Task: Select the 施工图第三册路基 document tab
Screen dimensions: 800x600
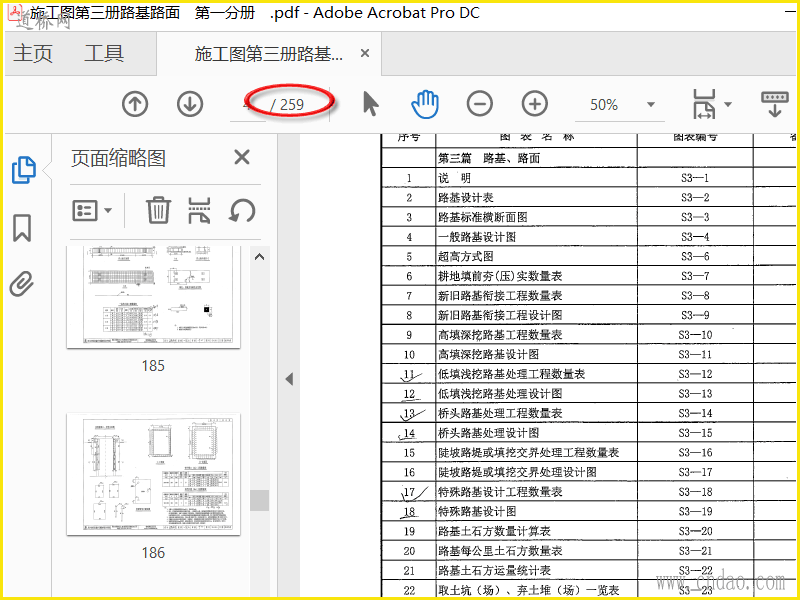Action: coord(268,54)
